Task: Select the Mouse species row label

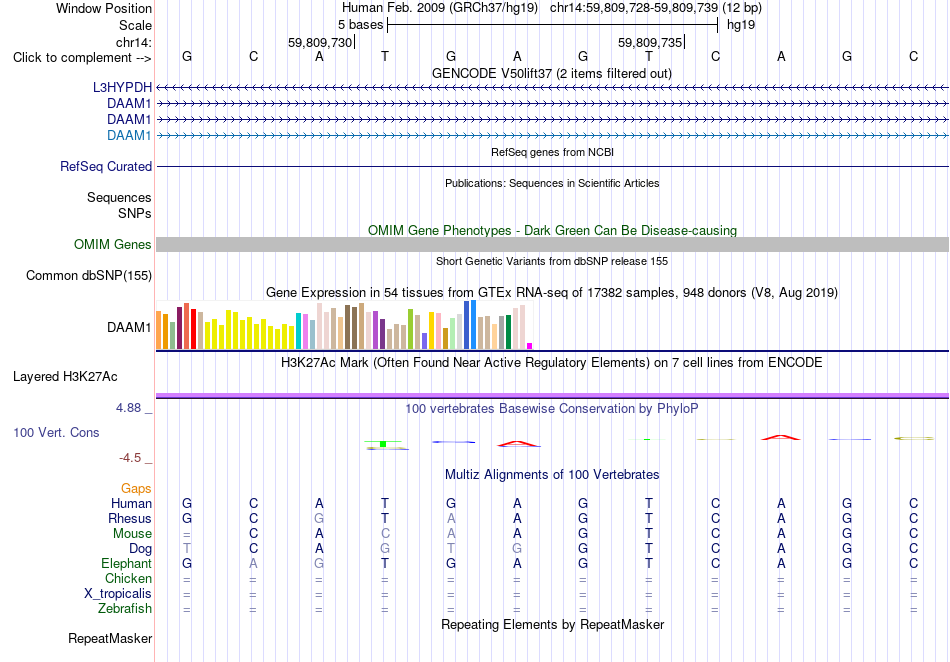Action: pos(132,534)
